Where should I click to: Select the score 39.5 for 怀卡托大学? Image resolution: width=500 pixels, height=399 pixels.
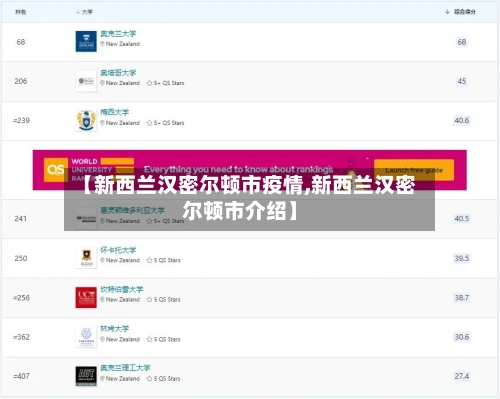[x=462, y=258]
